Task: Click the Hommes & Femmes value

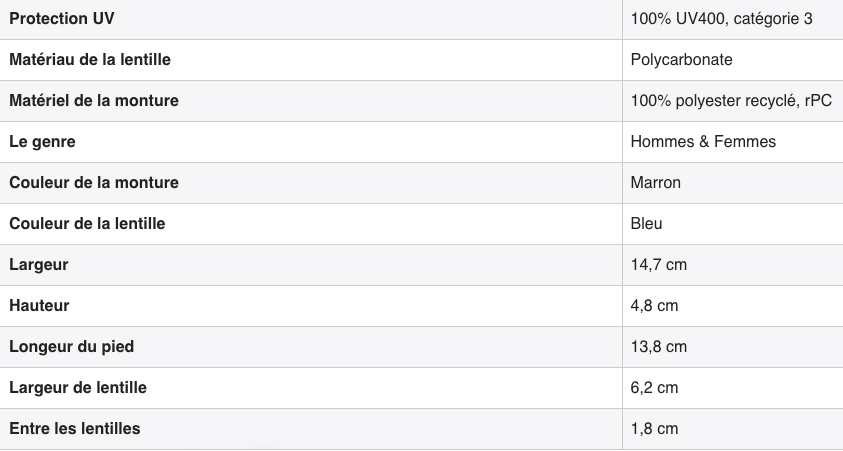Action: click(703, 142)
